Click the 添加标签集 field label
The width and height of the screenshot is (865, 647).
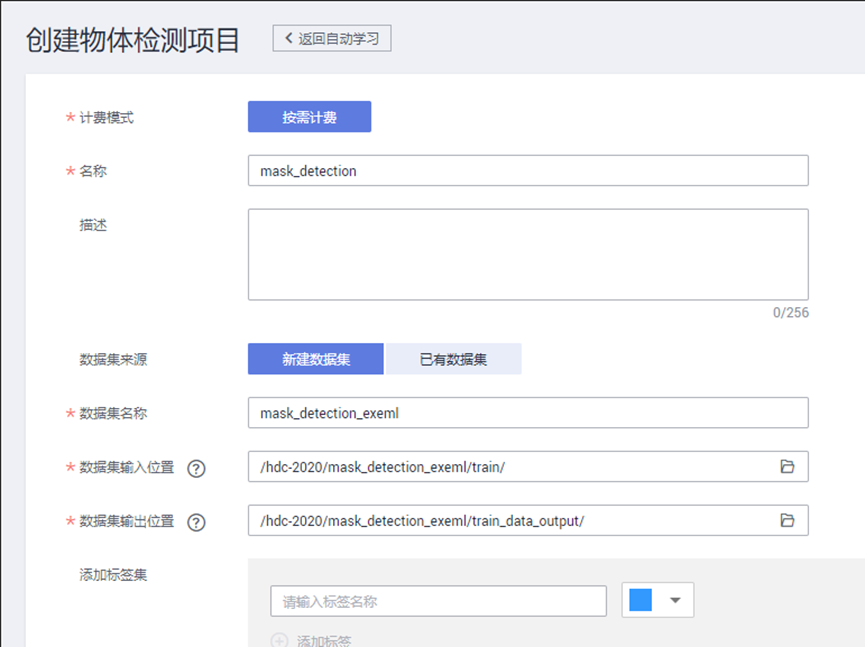[x=114, y=575]
